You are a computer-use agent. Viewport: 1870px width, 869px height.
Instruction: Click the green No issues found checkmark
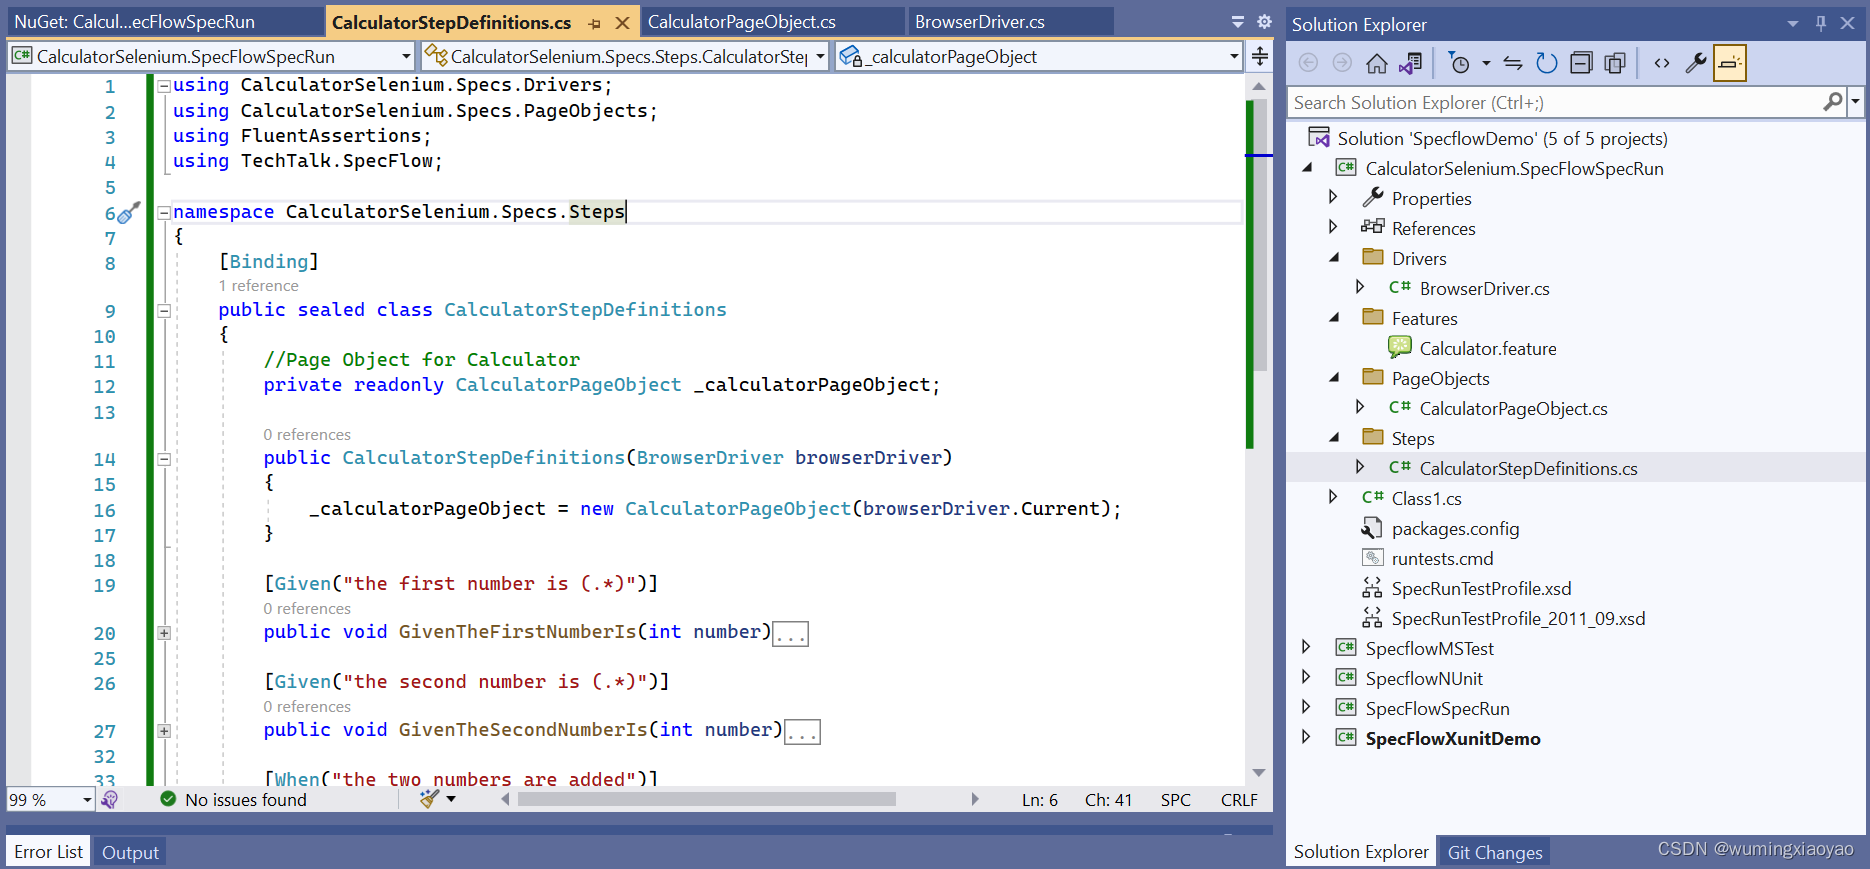(168, 799)
